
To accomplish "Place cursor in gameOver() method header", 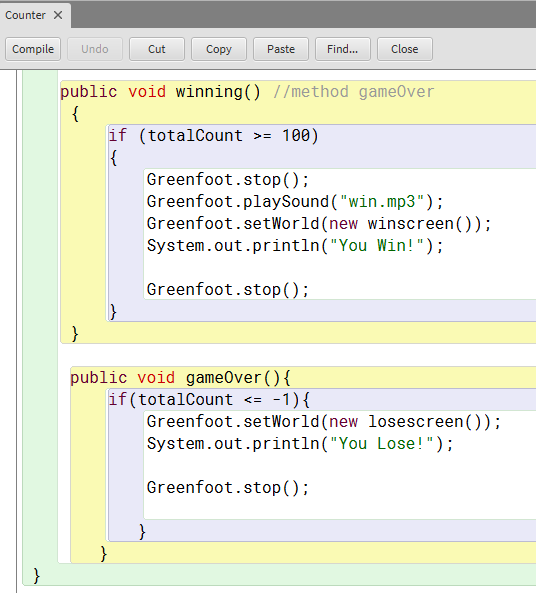I will [180, 378].
